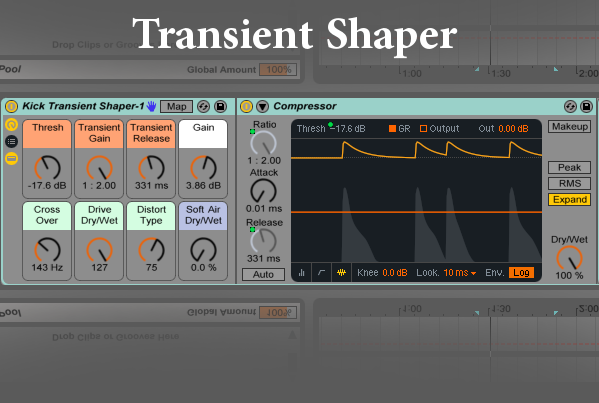The image size is (599, 403).
Task: Click the orange threshold line in display
Action: pyautogui.click(x=416, y=212)
